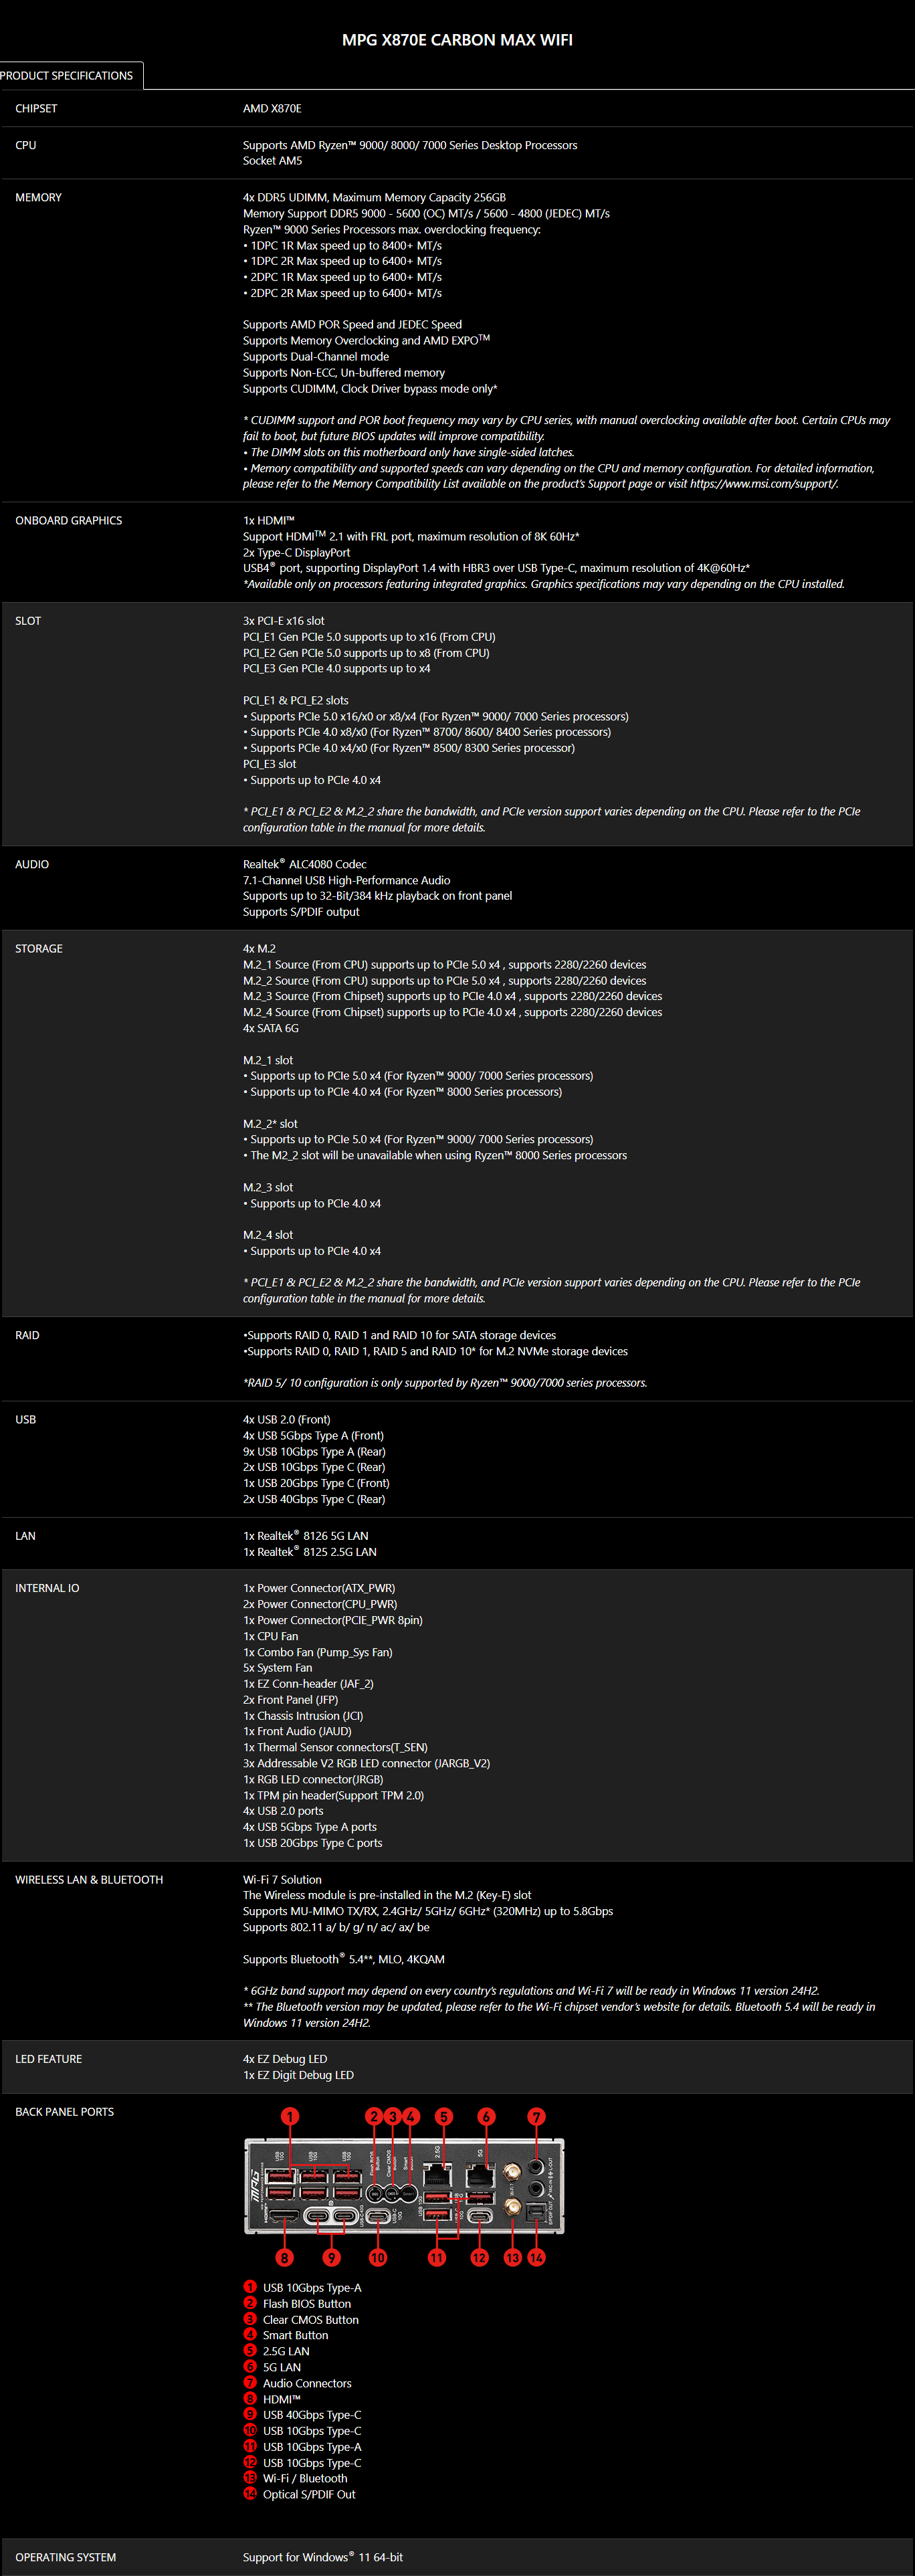The width and height of the screenshot is (915, 2576).
Task: Click red marker 14 below the S/PDIF port
Action: 537,2257
